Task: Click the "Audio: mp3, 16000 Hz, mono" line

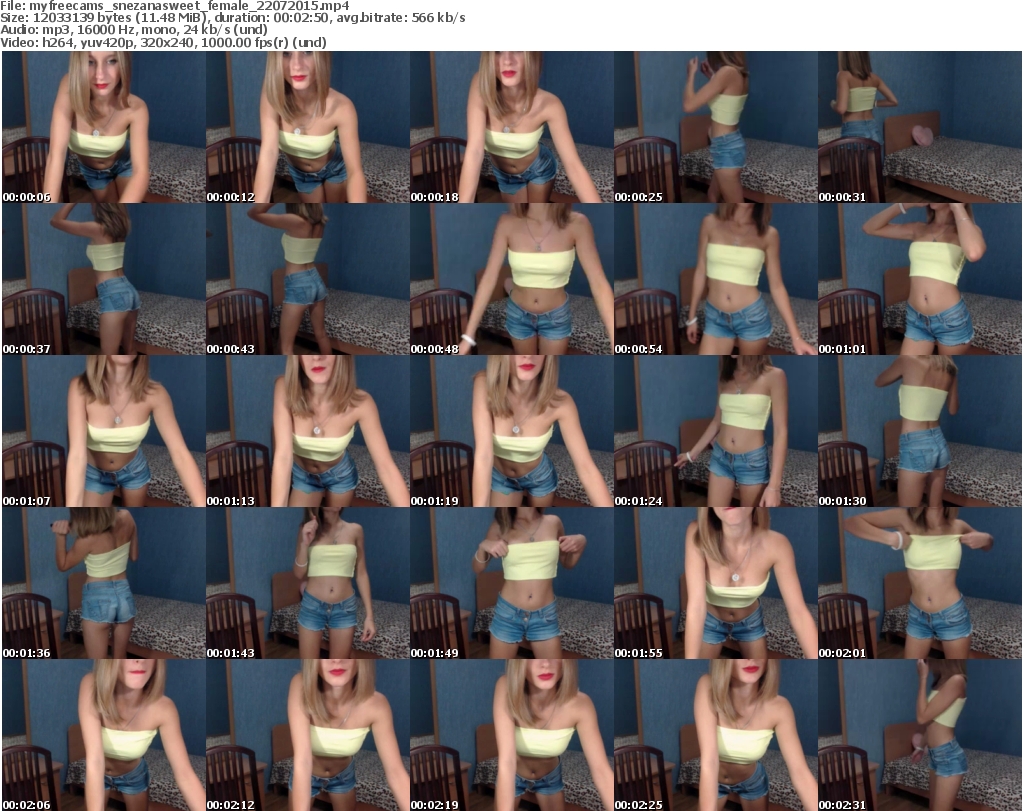Action: click(x=134, y=30)
